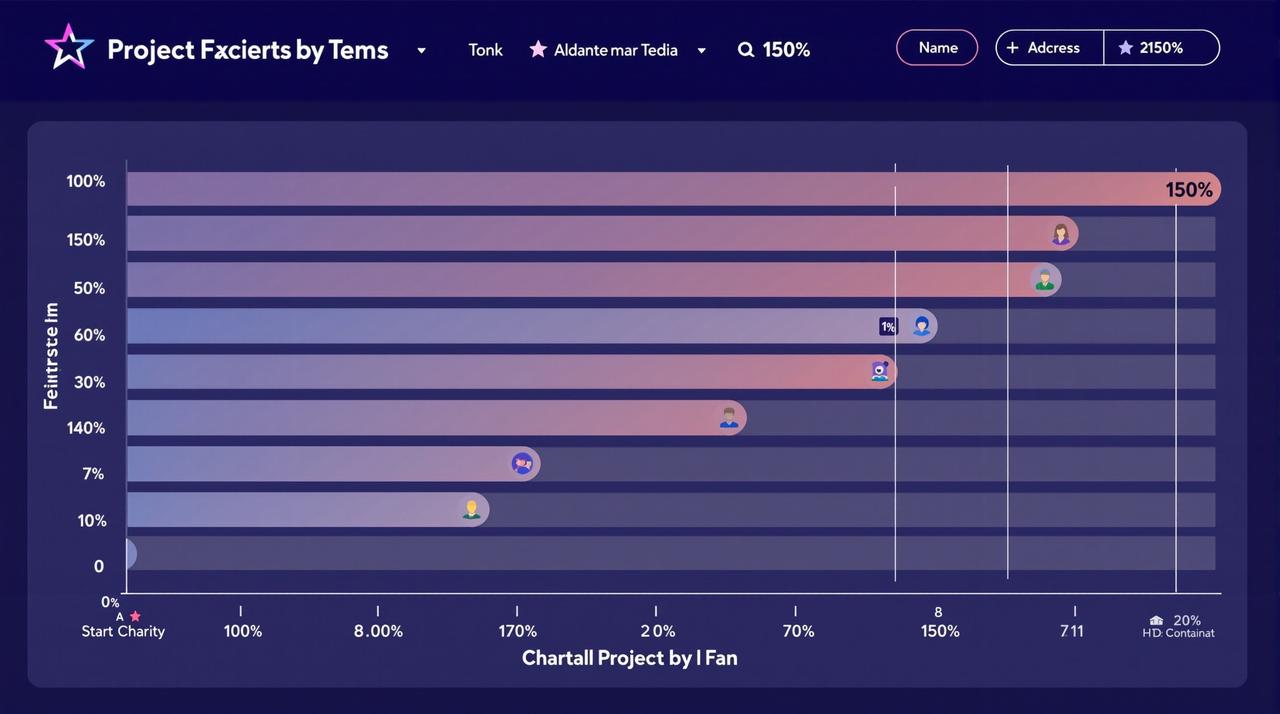Click the blue-haired avatar on the 60% bar
The width and height of the screenshot is (1280, 714).
tap(921, 326)
